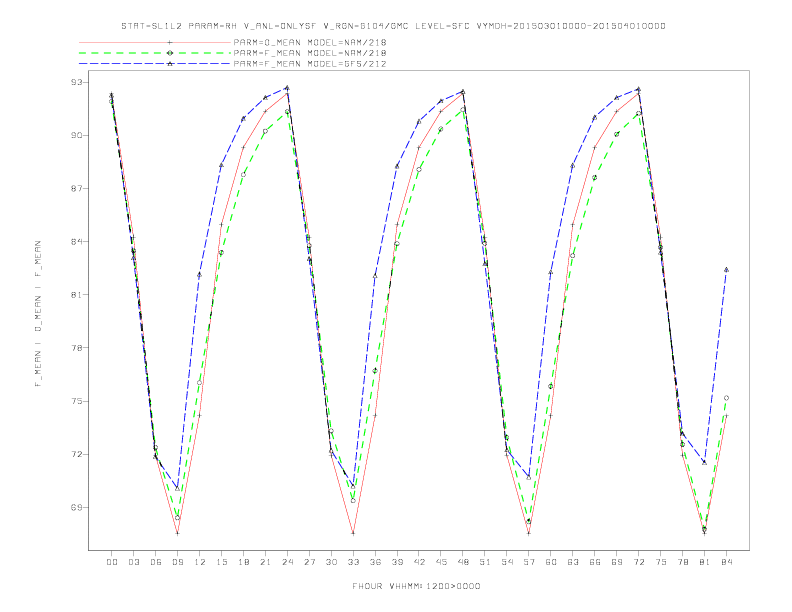Viewport: 792px width, 612px height.
Task: Click x-axis tick label 84
Action: pos(726,562)
